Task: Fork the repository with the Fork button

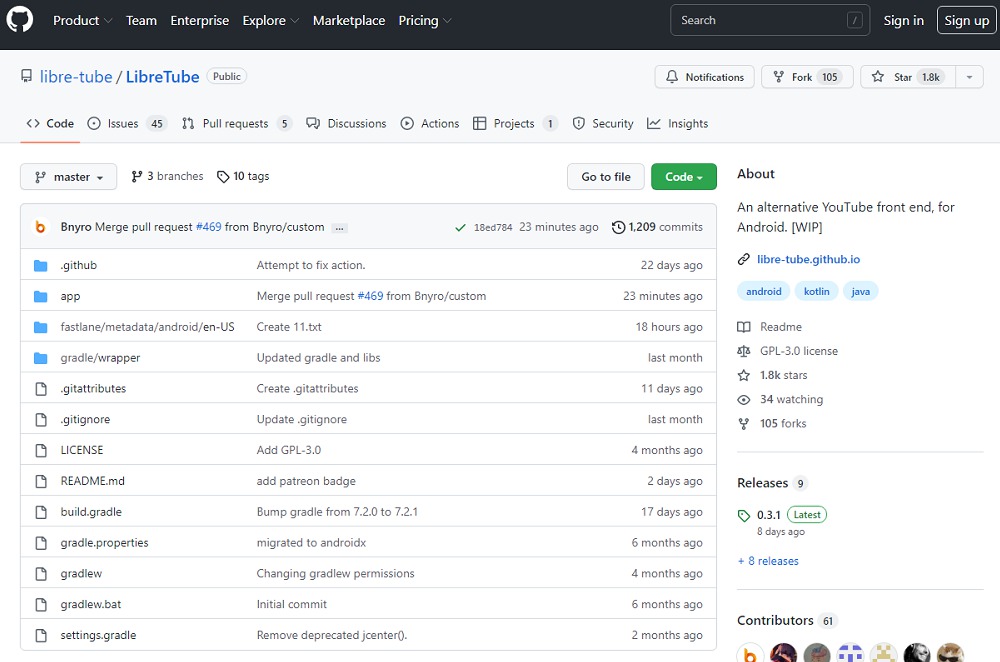Action: point(807,77)
